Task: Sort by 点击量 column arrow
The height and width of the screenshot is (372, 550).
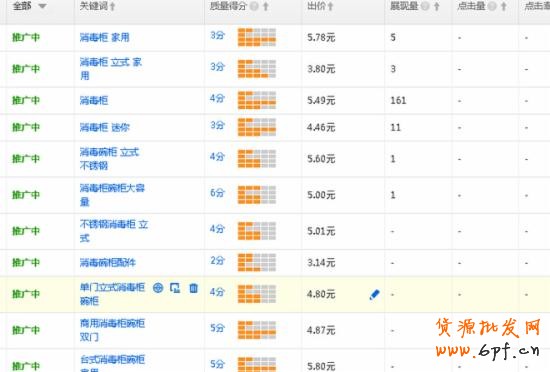Action: (x=504, y=6)
